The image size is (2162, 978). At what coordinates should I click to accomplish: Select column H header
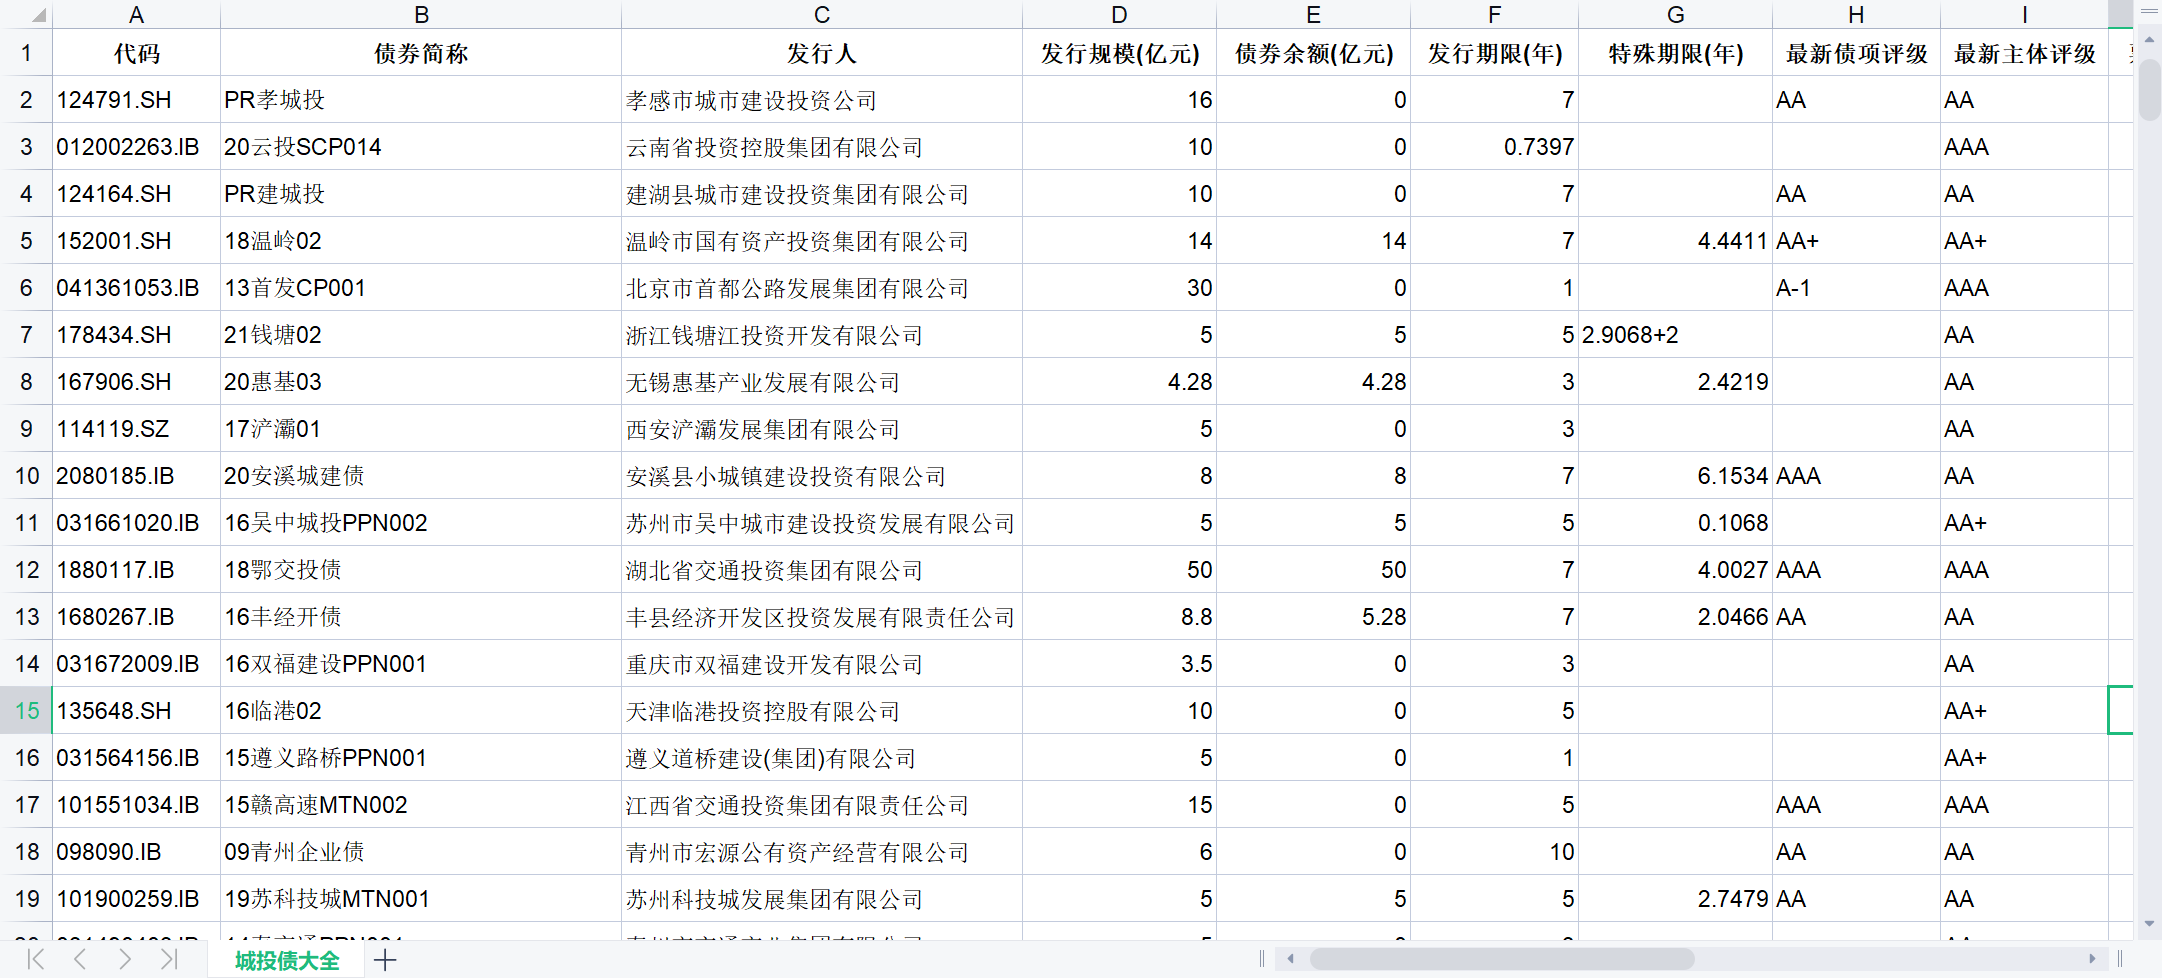tap(1857, 14)
